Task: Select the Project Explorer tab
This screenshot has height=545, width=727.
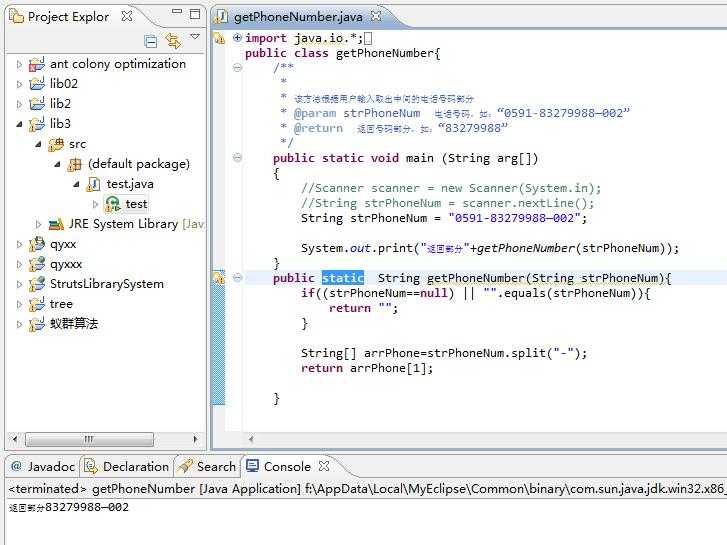Action: [68, 17]
